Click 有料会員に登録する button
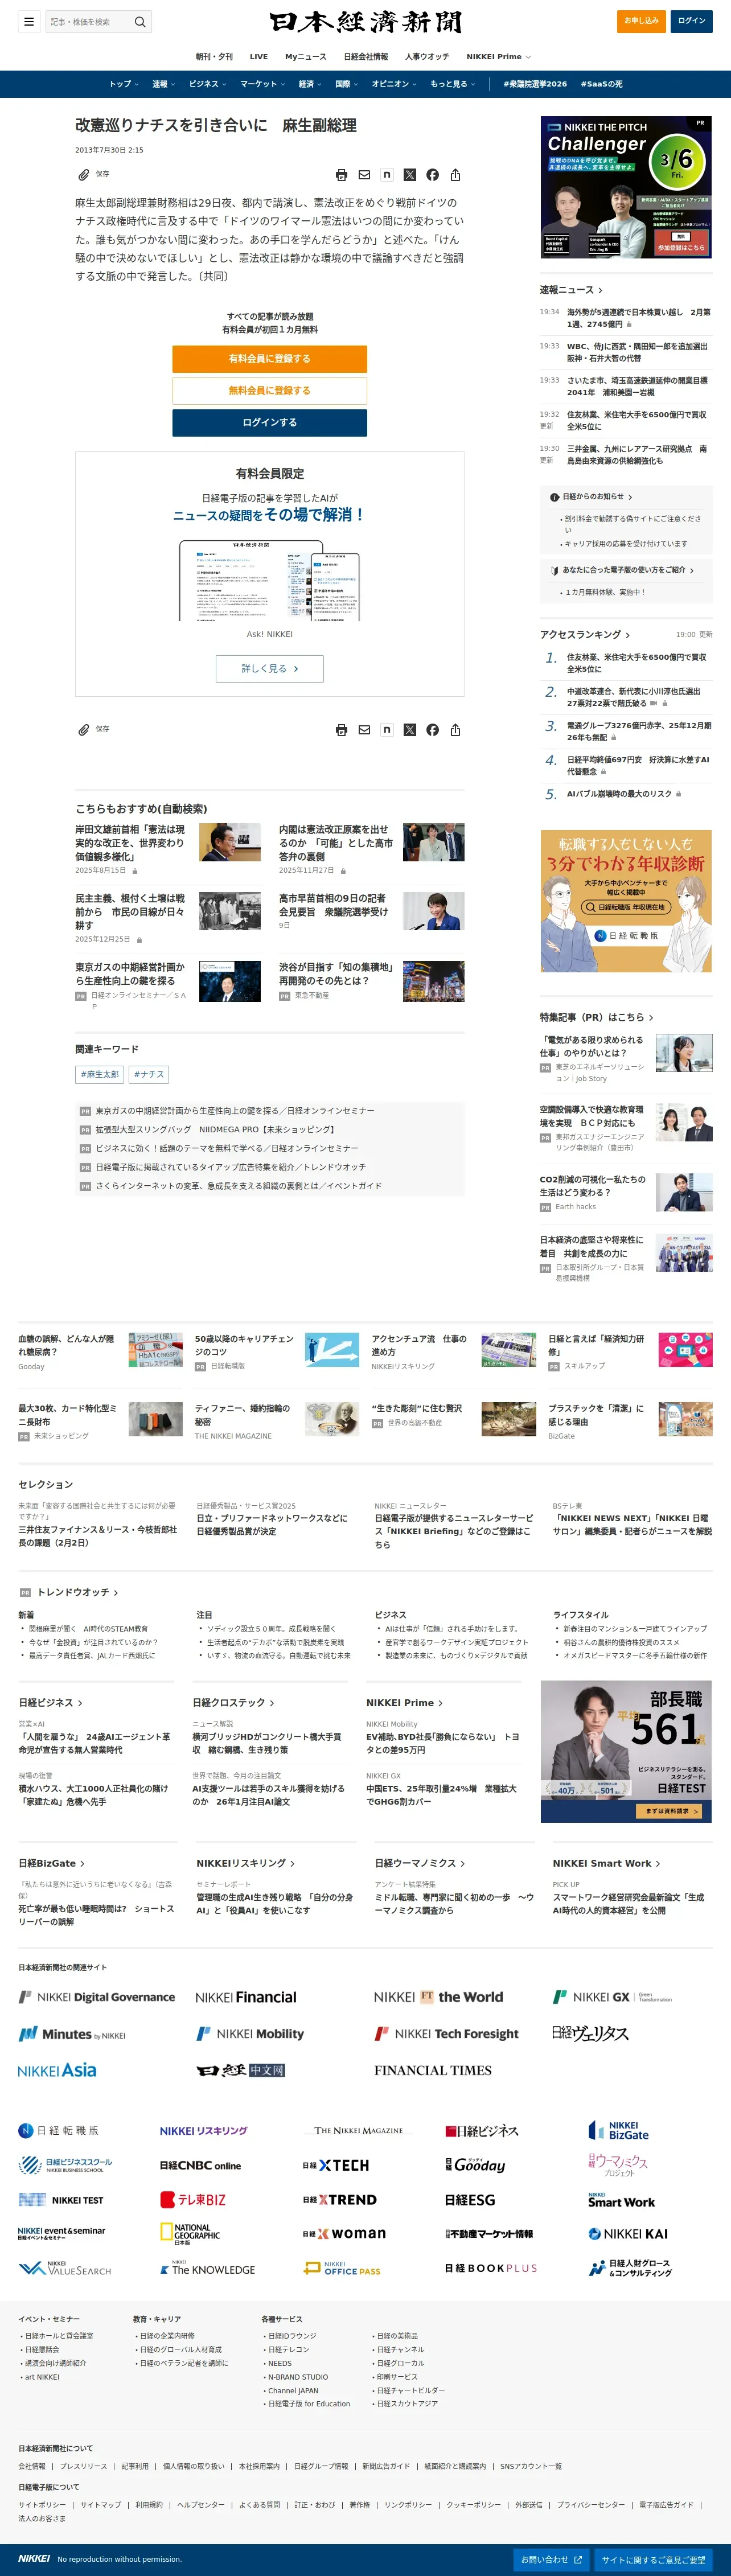The width and height of the screenshot is (731, 2576). (x=270, y=358)
